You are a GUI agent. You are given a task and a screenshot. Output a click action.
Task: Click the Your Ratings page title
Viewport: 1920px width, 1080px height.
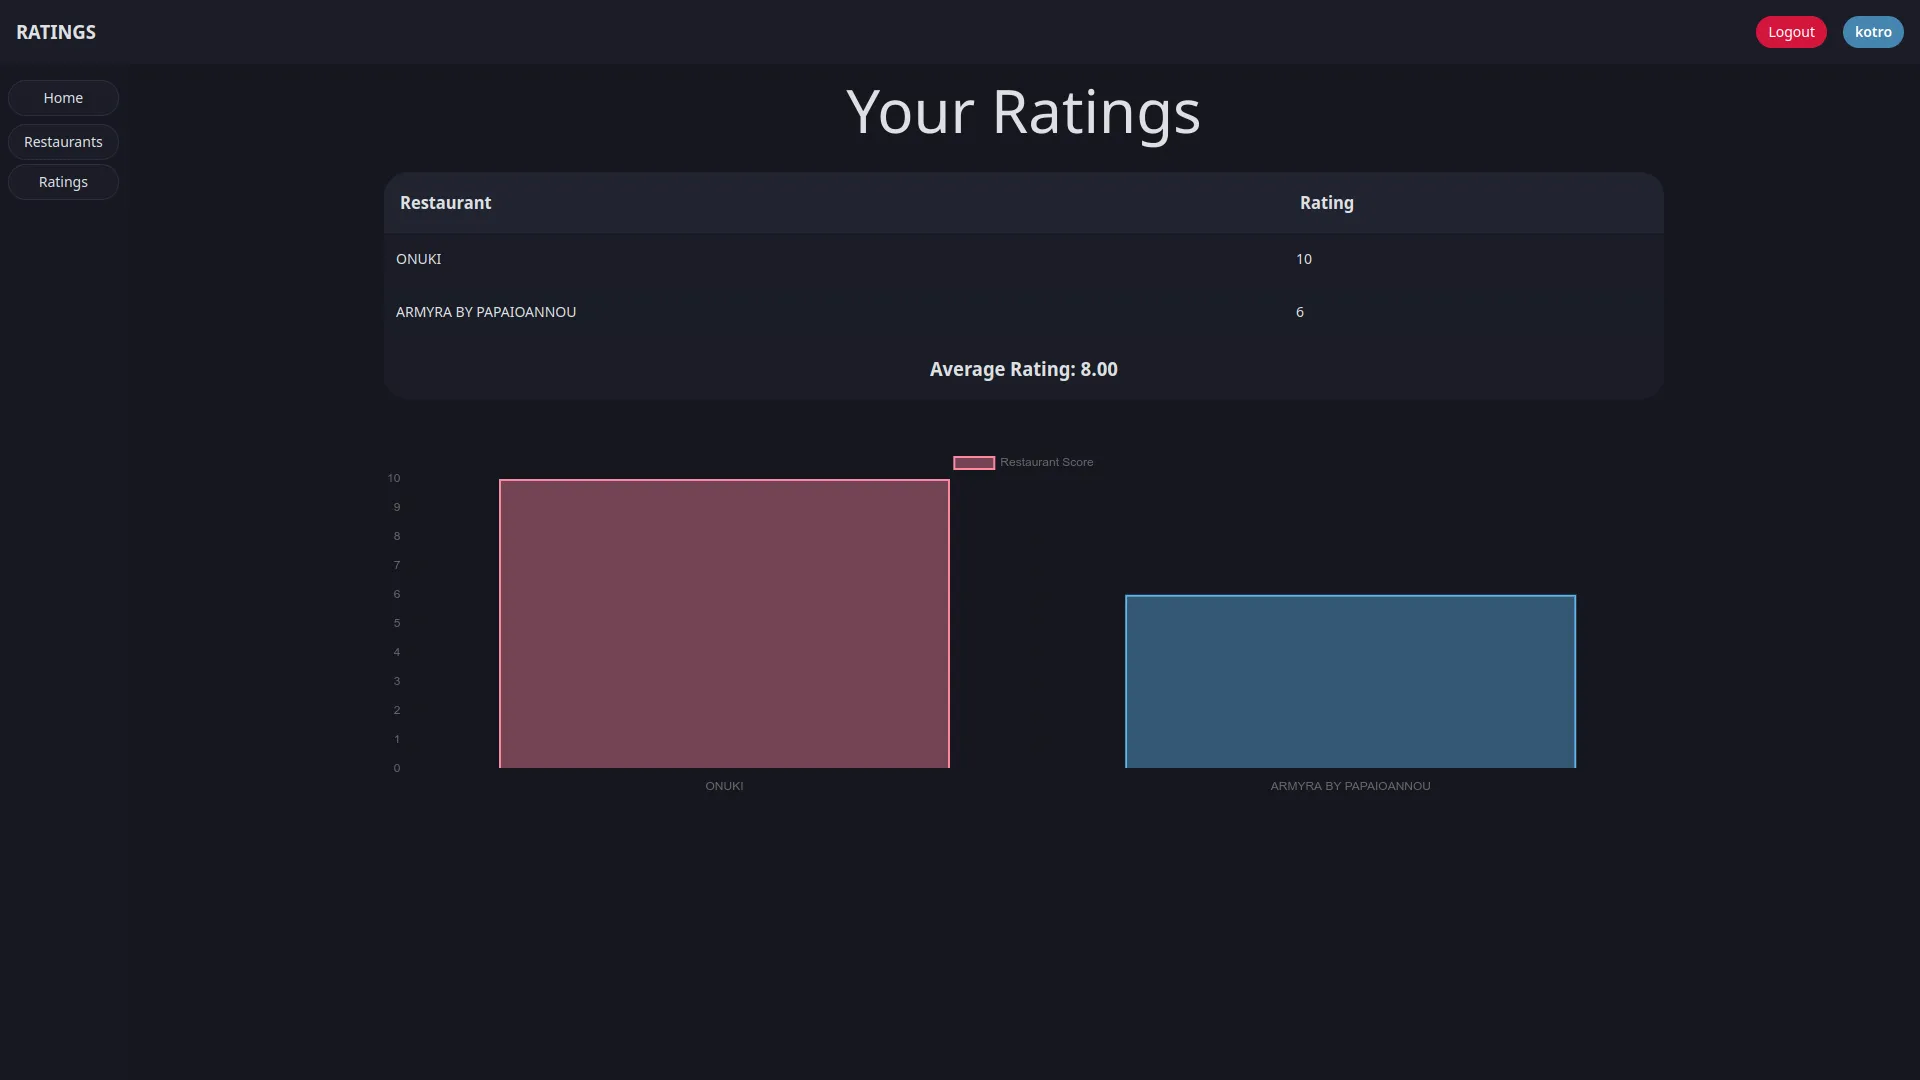tap(1022, 111)
